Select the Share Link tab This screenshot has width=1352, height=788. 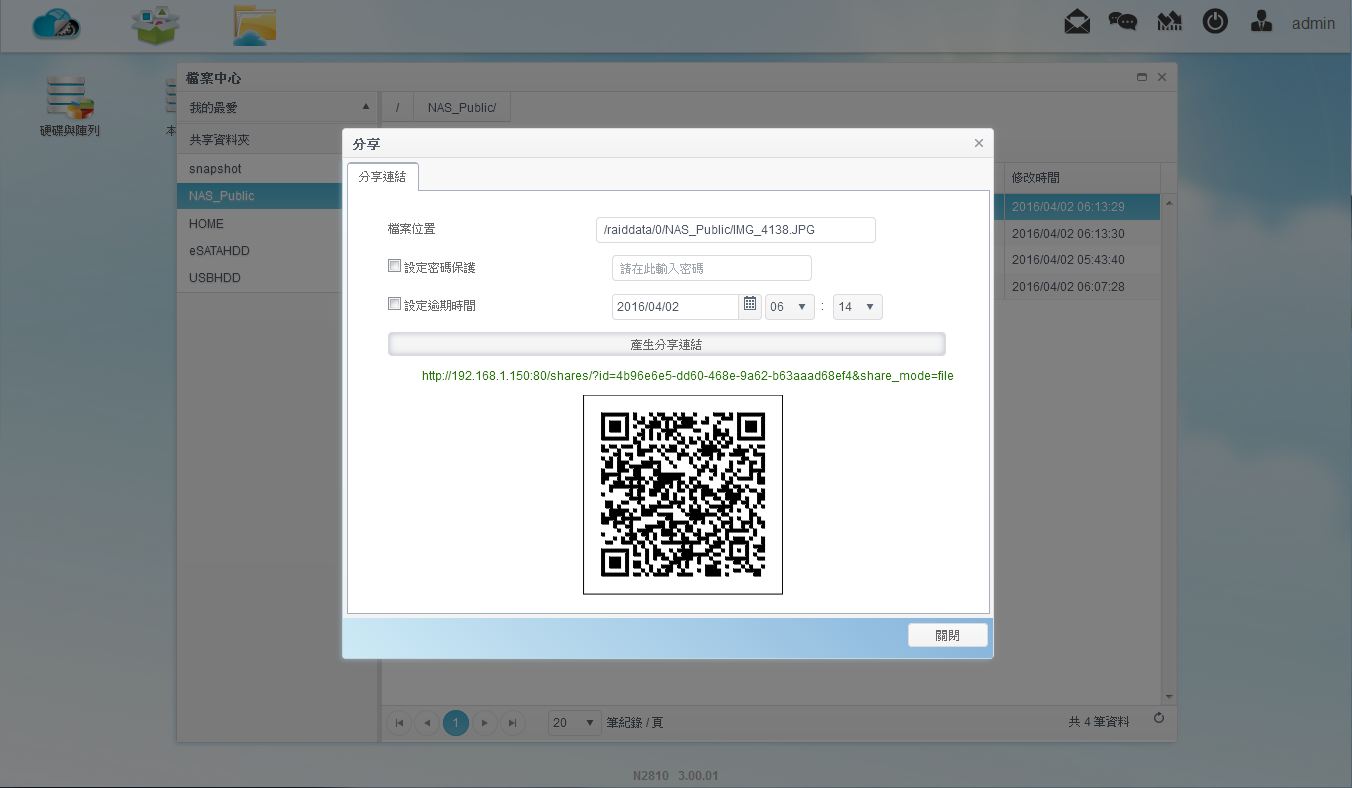(383, 176)
